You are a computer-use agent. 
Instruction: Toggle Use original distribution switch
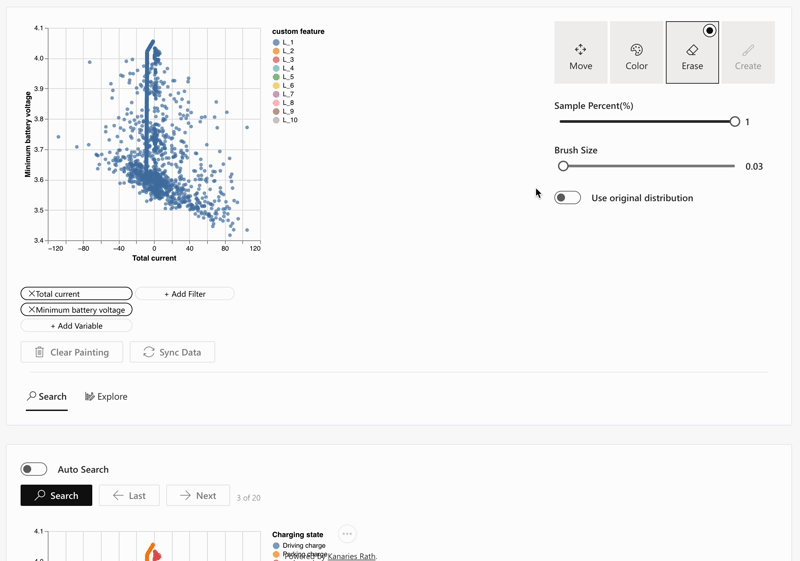[567, 198]
